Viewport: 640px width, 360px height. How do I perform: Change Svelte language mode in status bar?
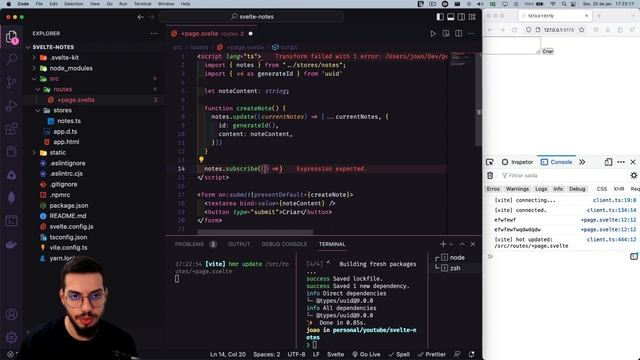[x=336, y=354]
